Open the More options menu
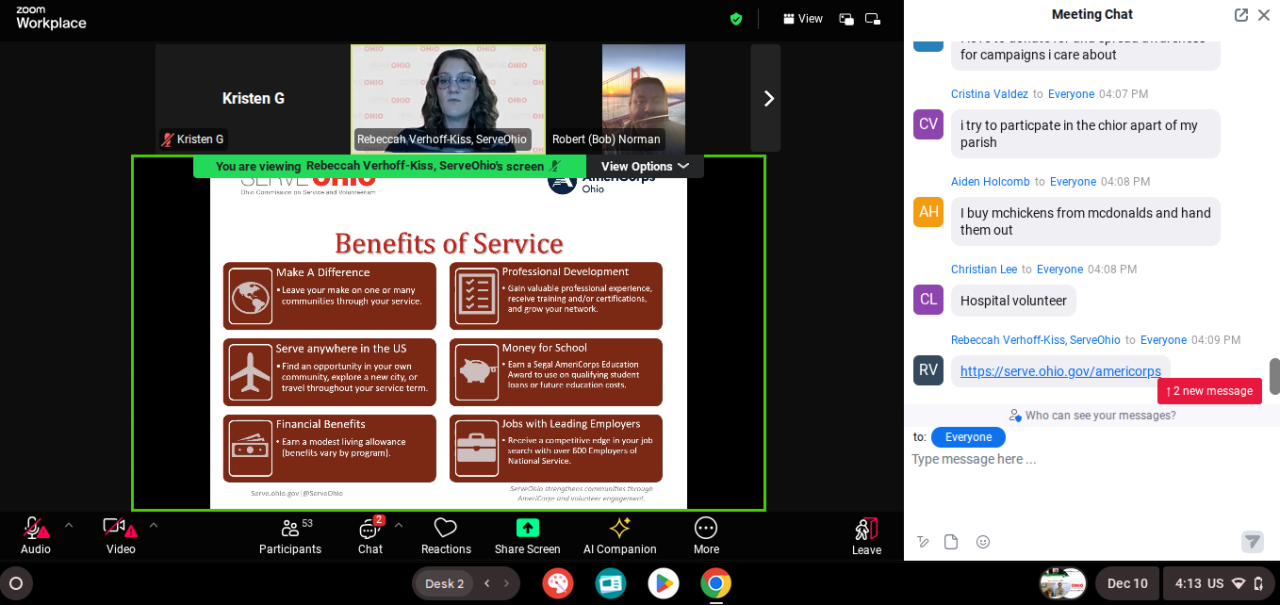Screen dimensions: 1280x605 (x=706, y=535)
